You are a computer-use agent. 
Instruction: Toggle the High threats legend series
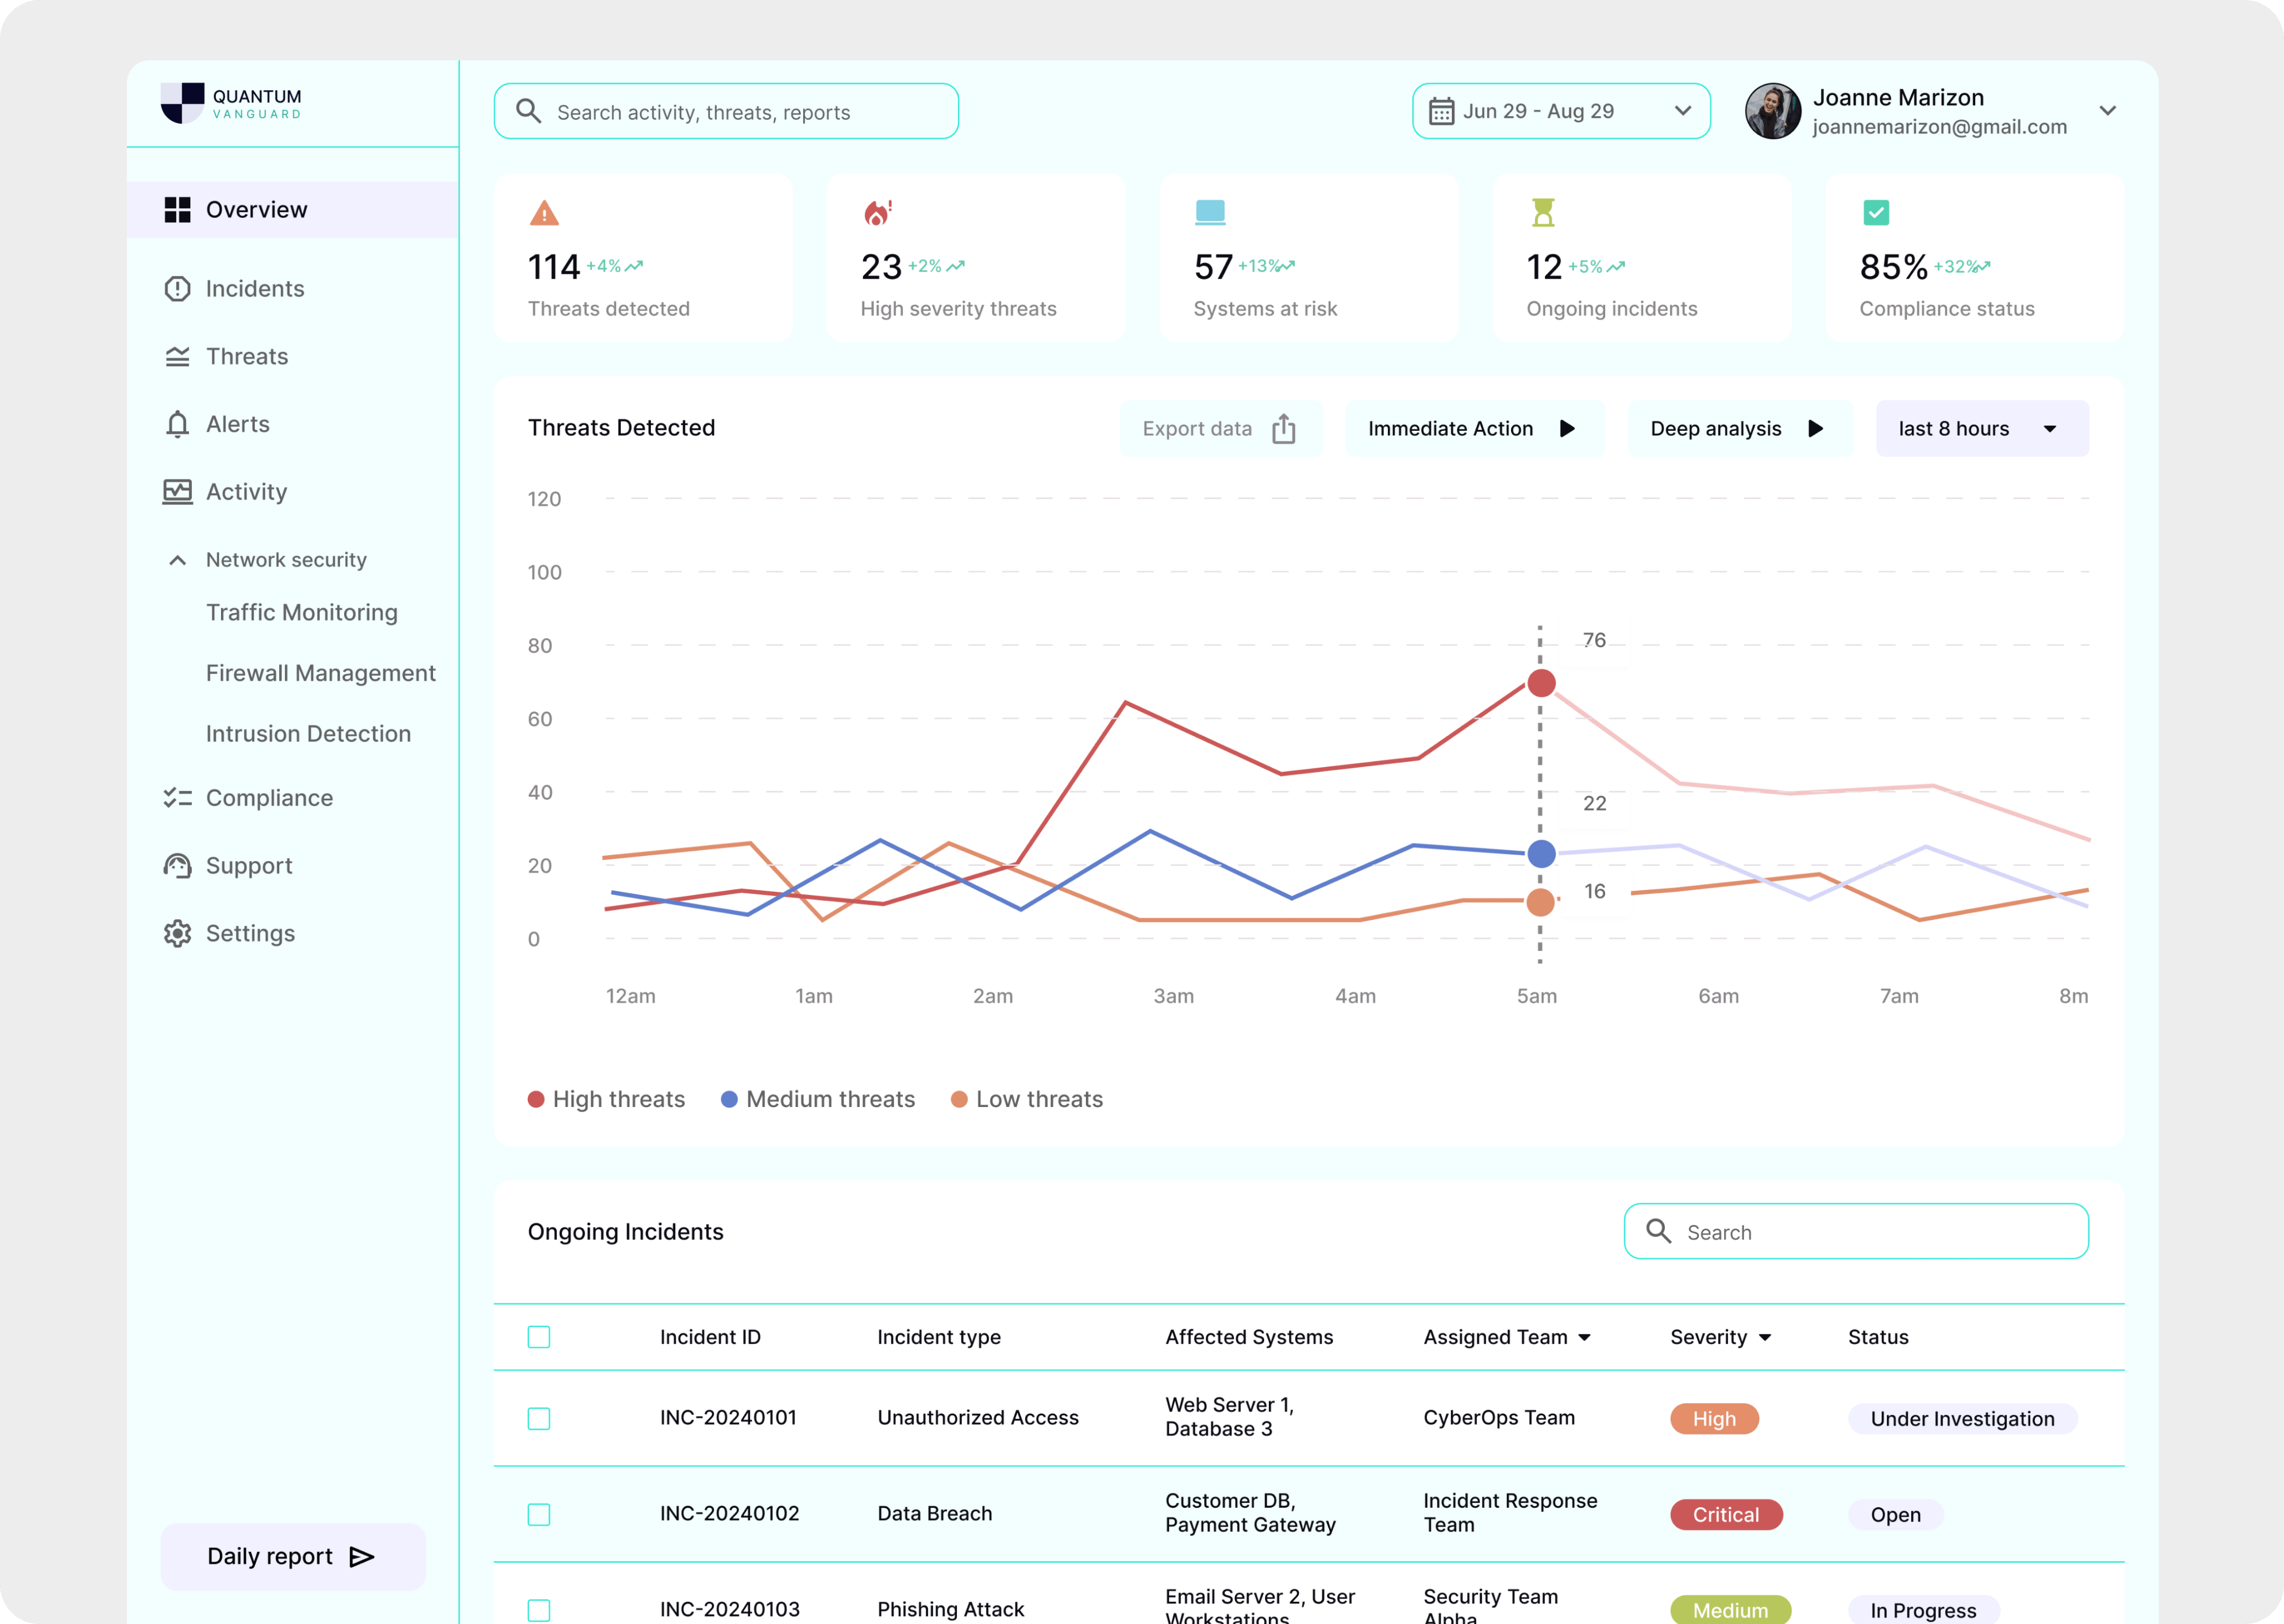[606, 1099]
